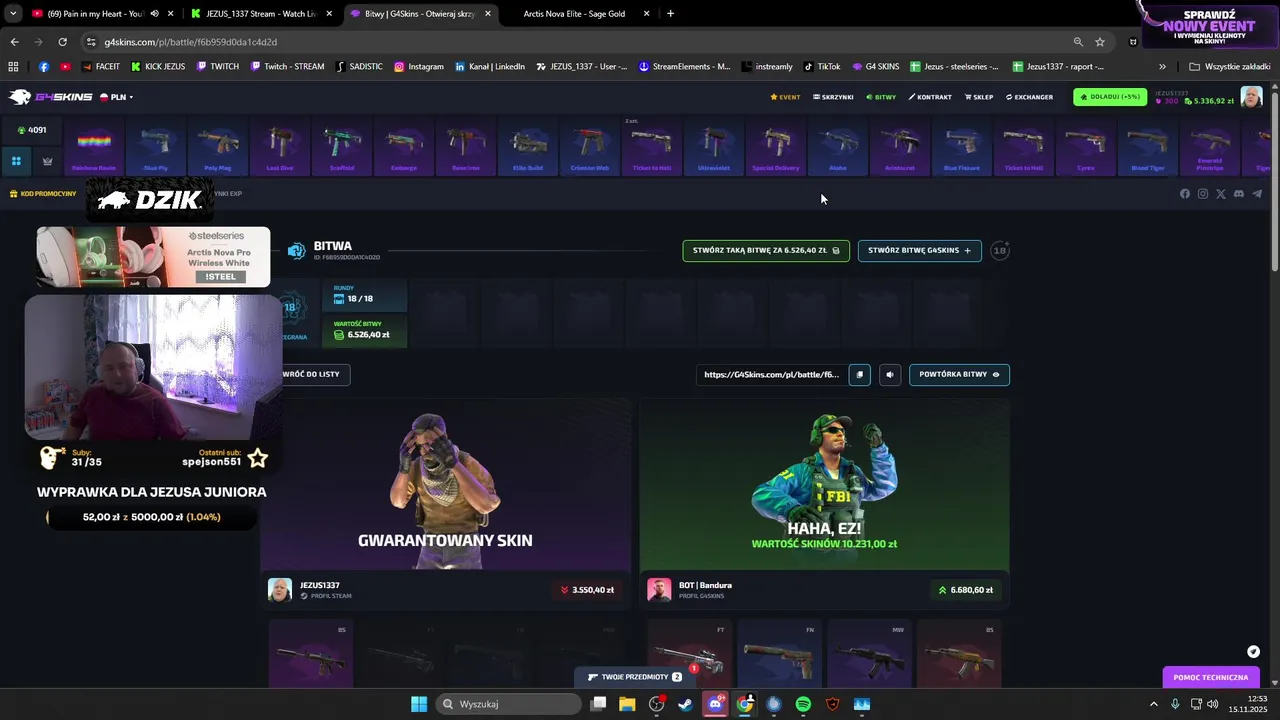Open the Special Delivery skin drop
This screenshot has width=1280, height=720.
[x=776, y=147]
